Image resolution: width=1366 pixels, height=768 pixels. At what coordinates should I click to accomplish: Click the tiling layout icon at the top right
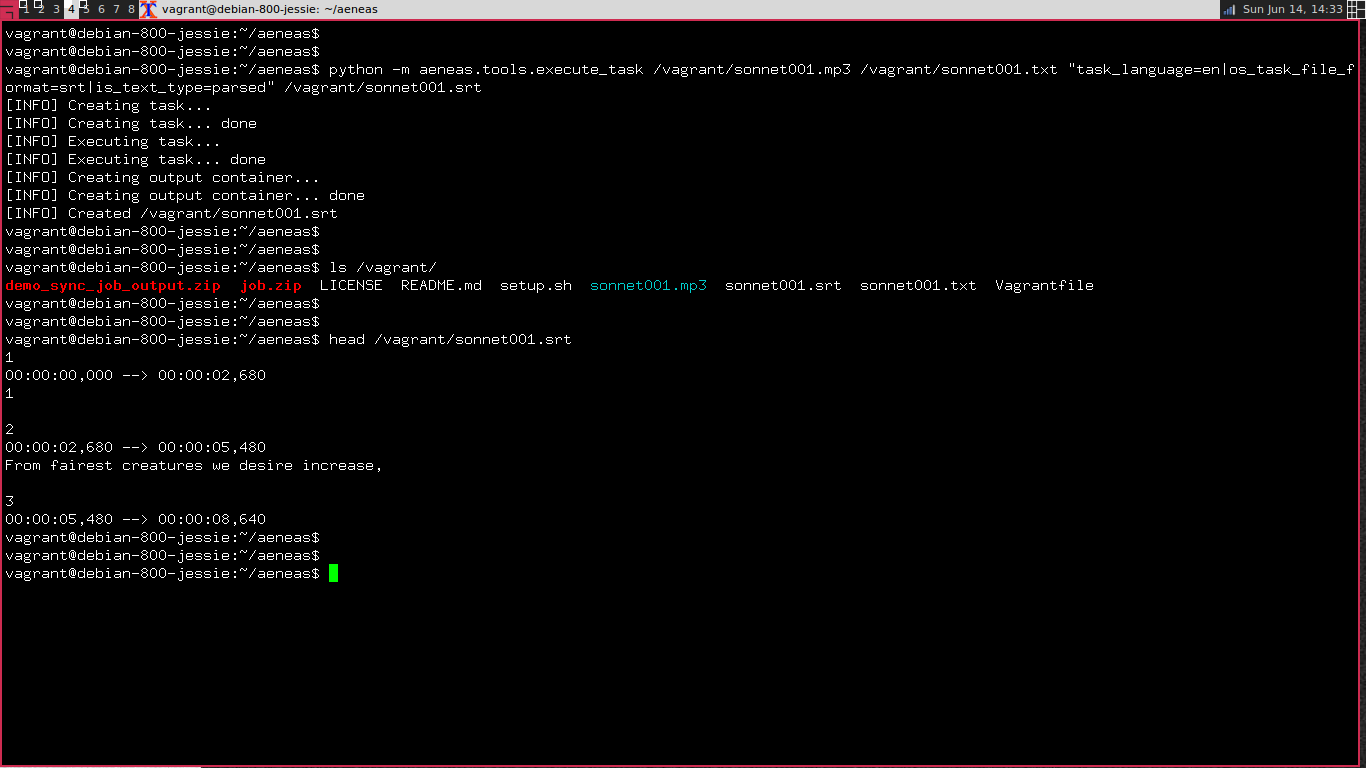tap(1356, 9)
